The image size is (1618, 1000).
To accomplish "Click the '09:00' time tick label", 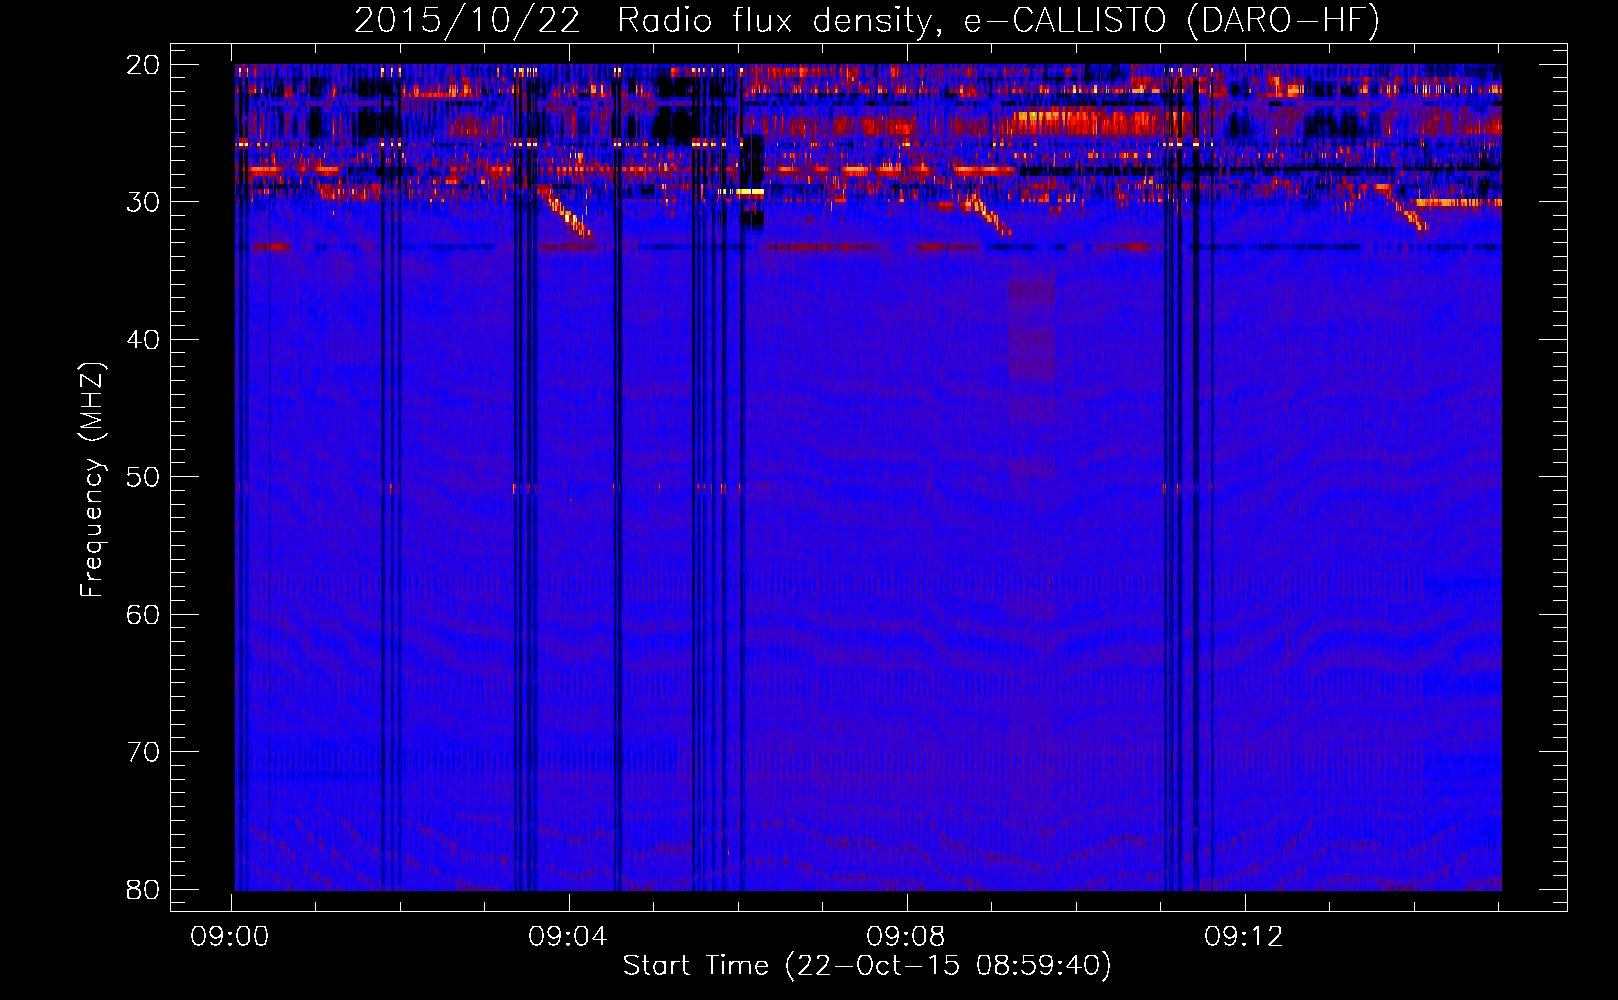I will click(x=230, y=937).
